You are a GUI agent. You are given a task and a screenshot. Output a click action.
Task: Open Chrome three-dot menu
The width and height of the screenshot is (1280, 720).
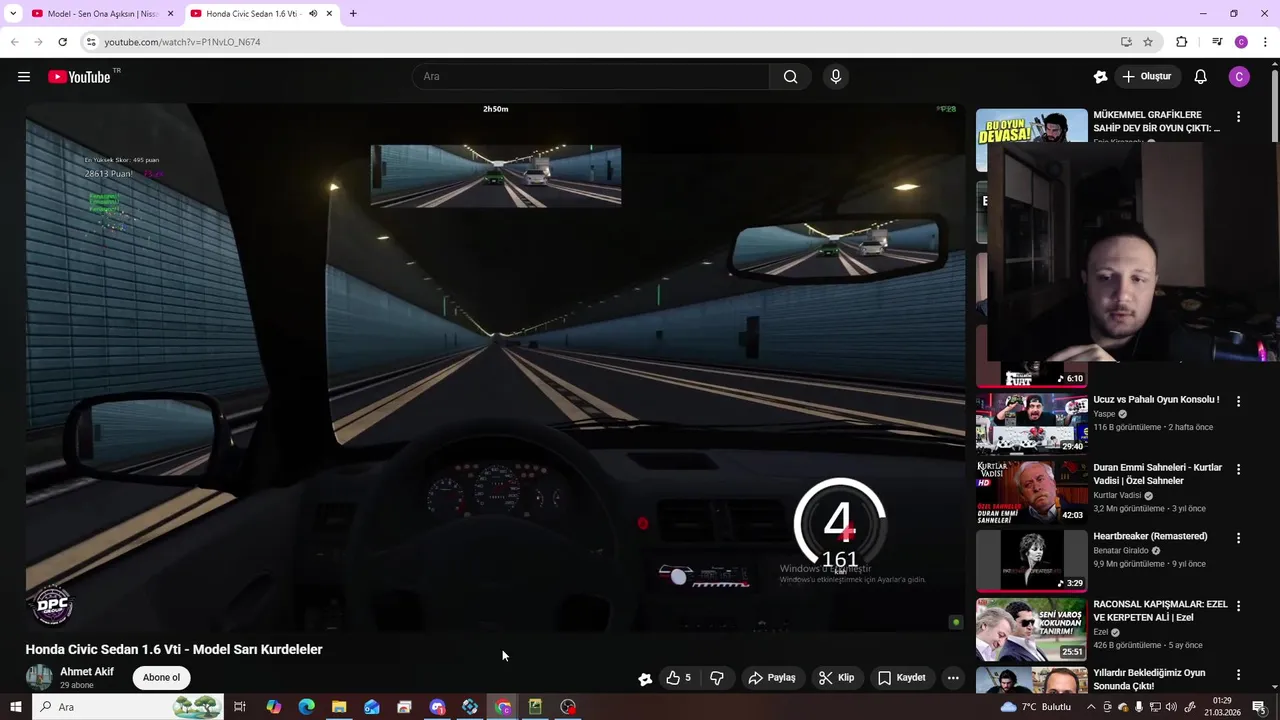(x=1265, y=42)
